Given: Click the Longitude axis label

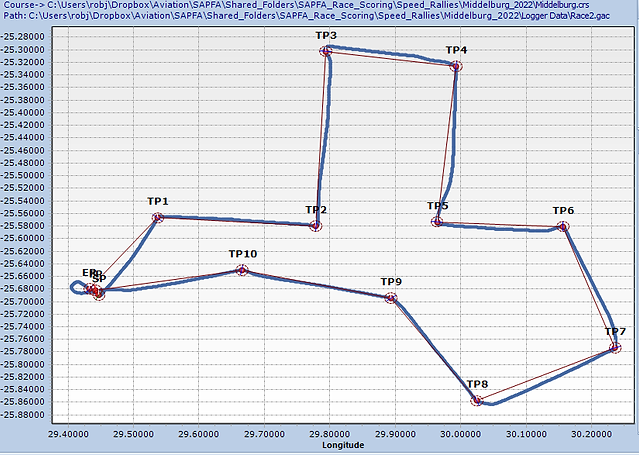Looking at the screenshot, I should coord(343,445).
